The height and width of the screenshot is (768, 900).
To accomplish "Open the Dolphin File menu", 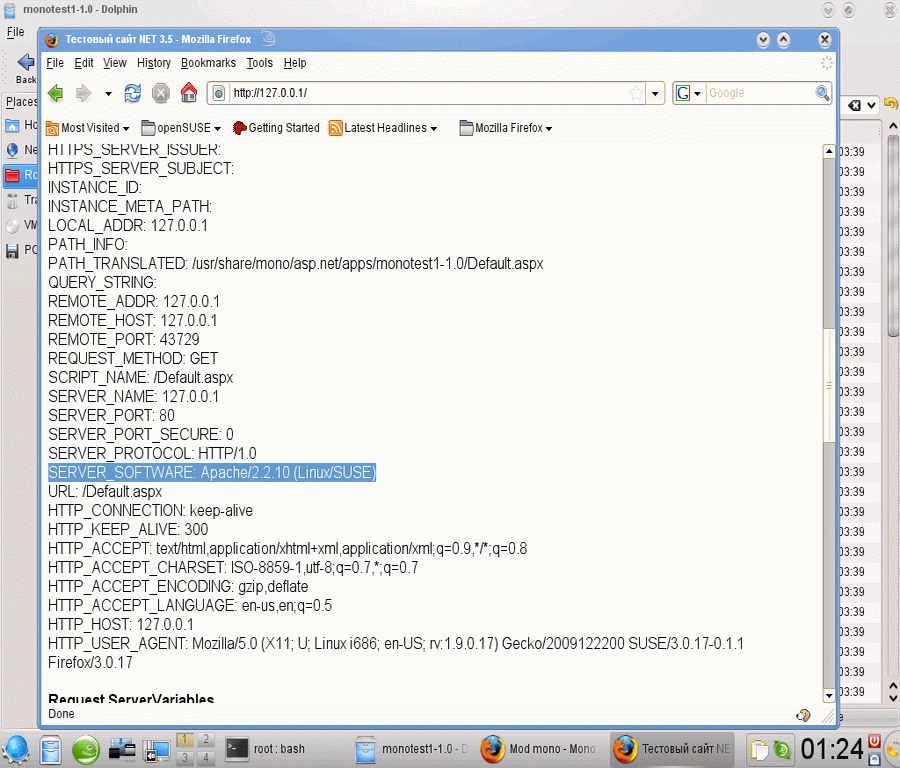I will (15, 32).
